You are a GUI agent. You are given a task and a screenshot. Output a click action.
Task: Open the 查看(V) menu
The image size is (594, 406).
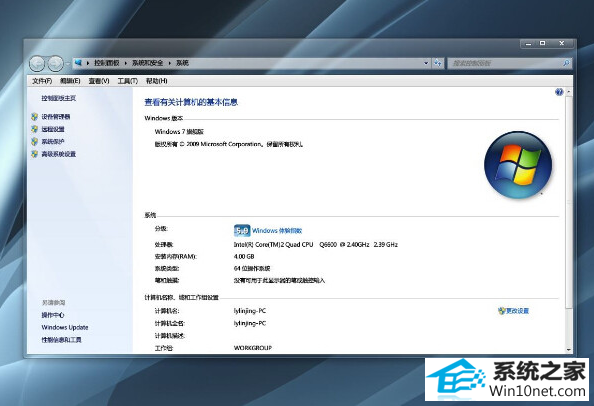point(99,81)
